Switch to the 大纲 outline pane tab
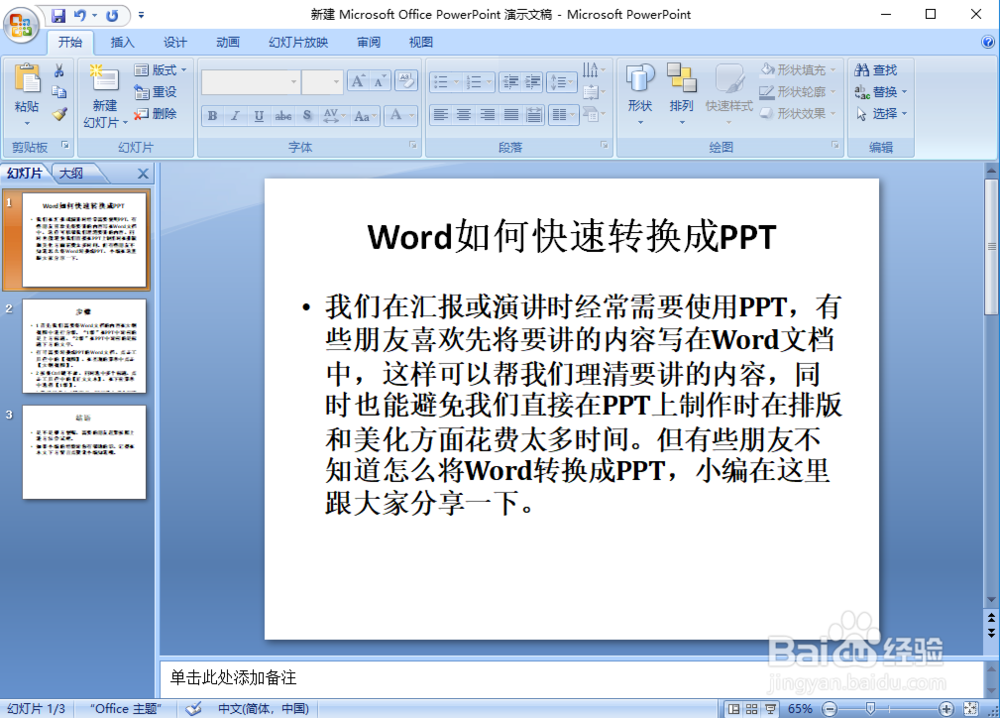The width and height of the screenshot is (1000, 718). [x=71, y=173]
